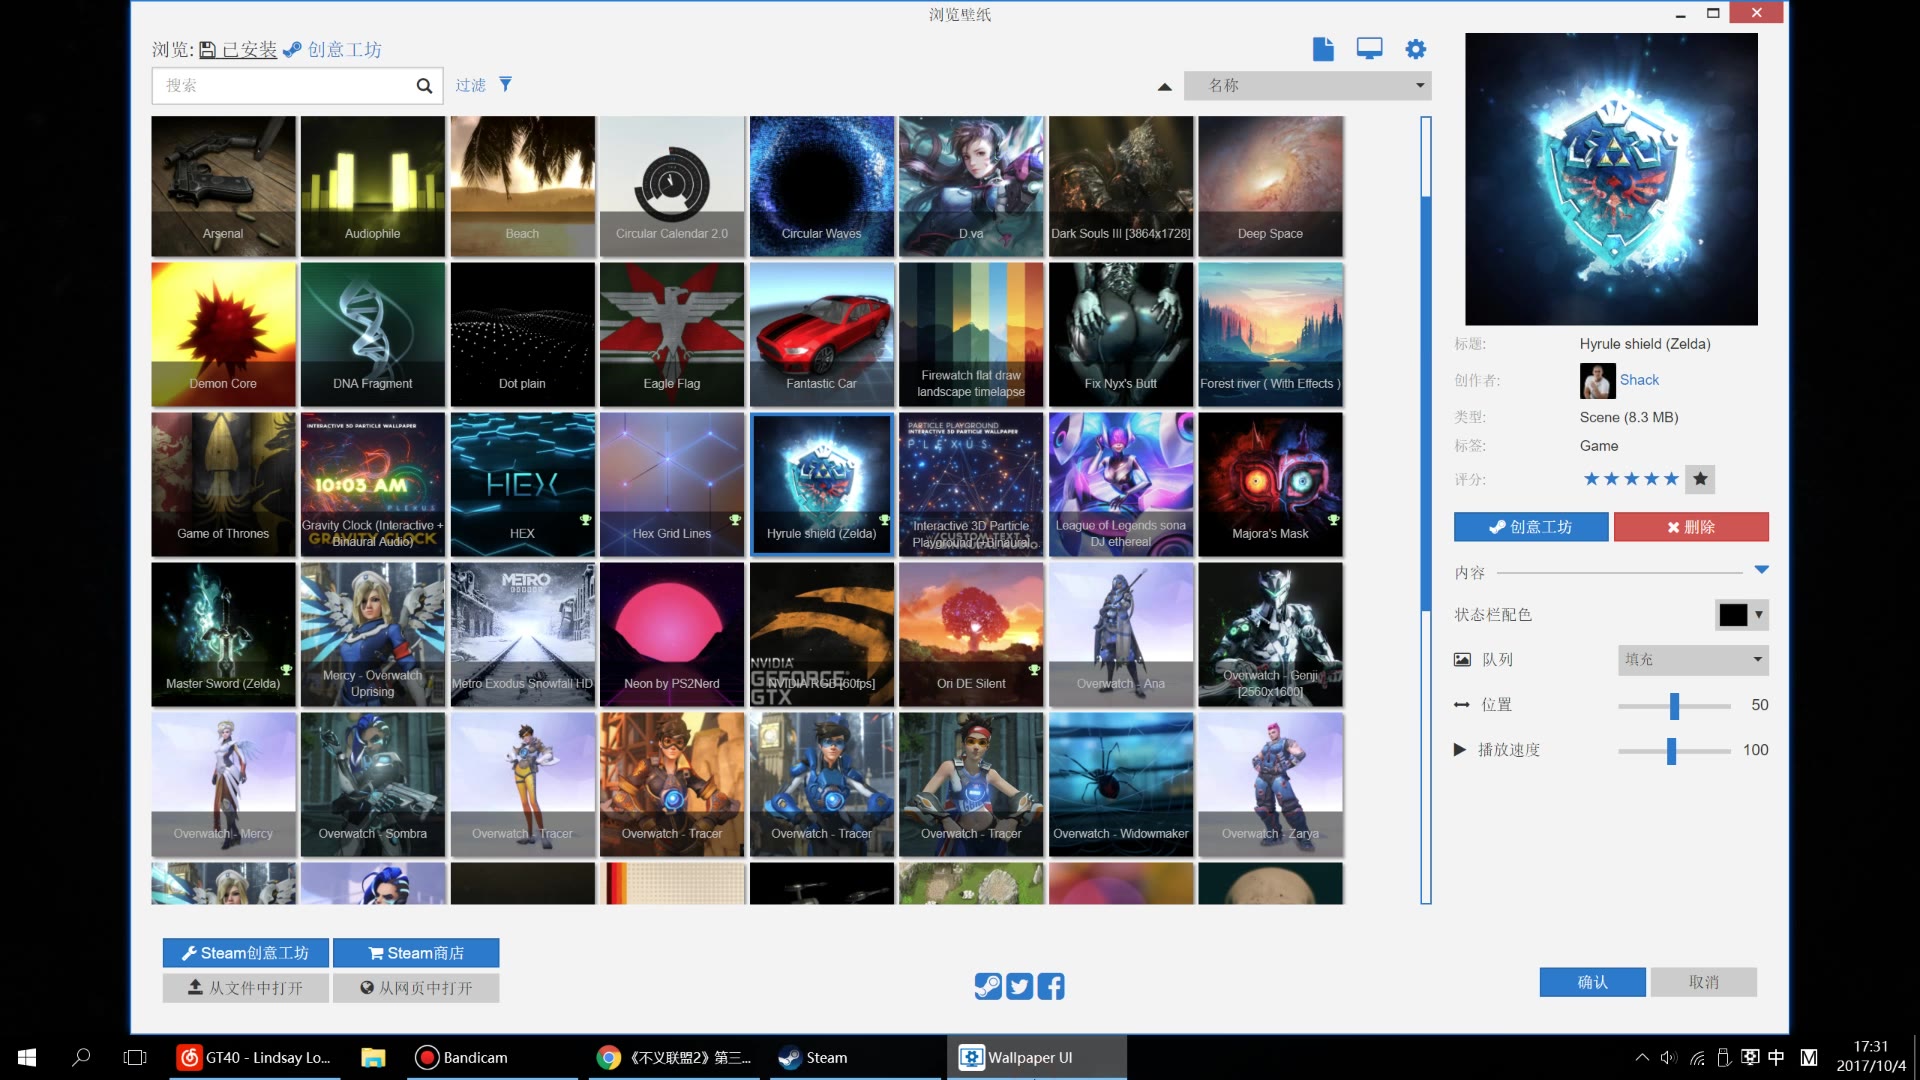Switch to the Chrome taskbar window
Viewport: 1920px width, 1080px height.
click(x=674, y=1057)
